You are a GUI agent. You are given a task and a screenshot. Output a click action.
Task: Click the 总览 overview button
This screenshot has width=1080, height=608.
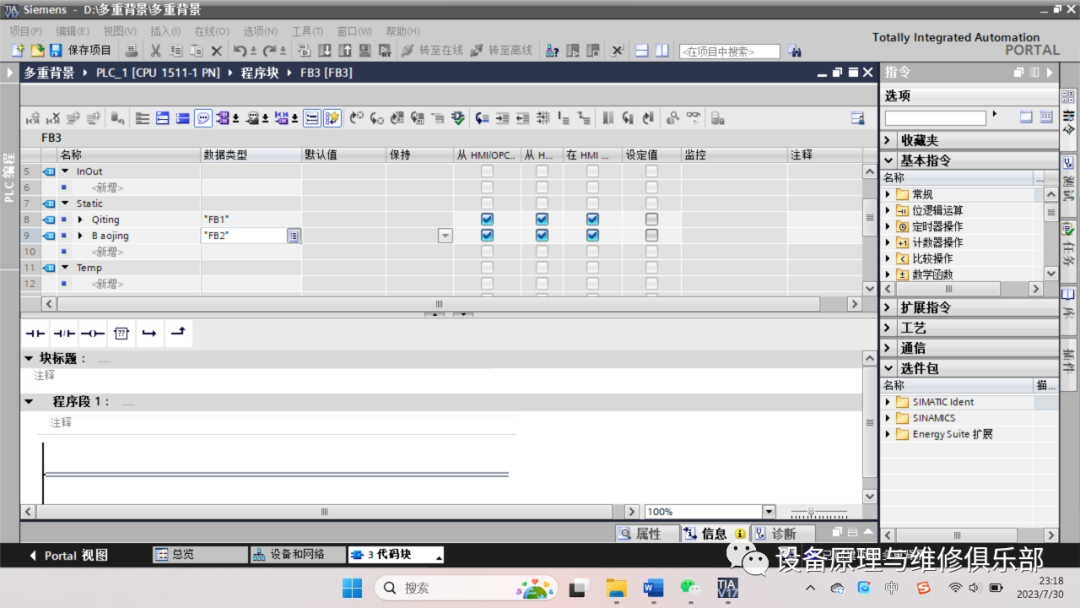point(200,555)
